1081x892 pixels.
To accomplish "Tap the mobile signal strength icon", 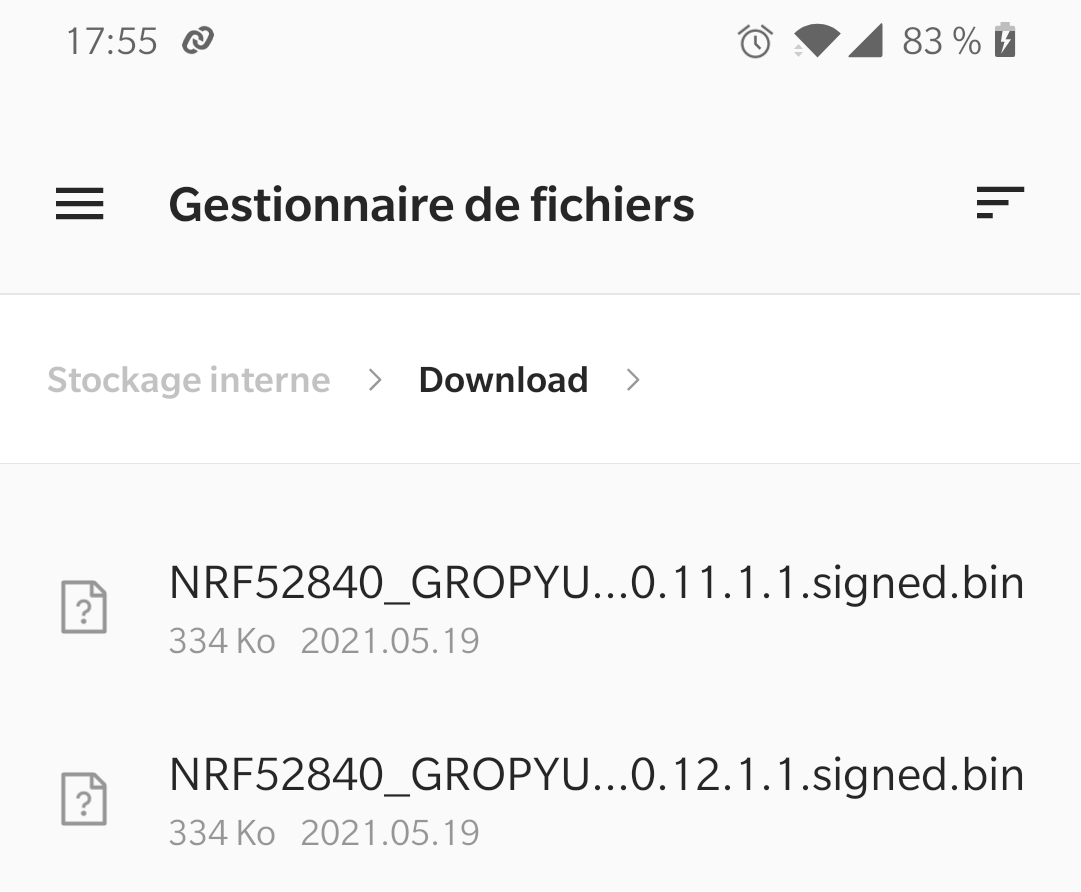I will (x=865, y=42).
